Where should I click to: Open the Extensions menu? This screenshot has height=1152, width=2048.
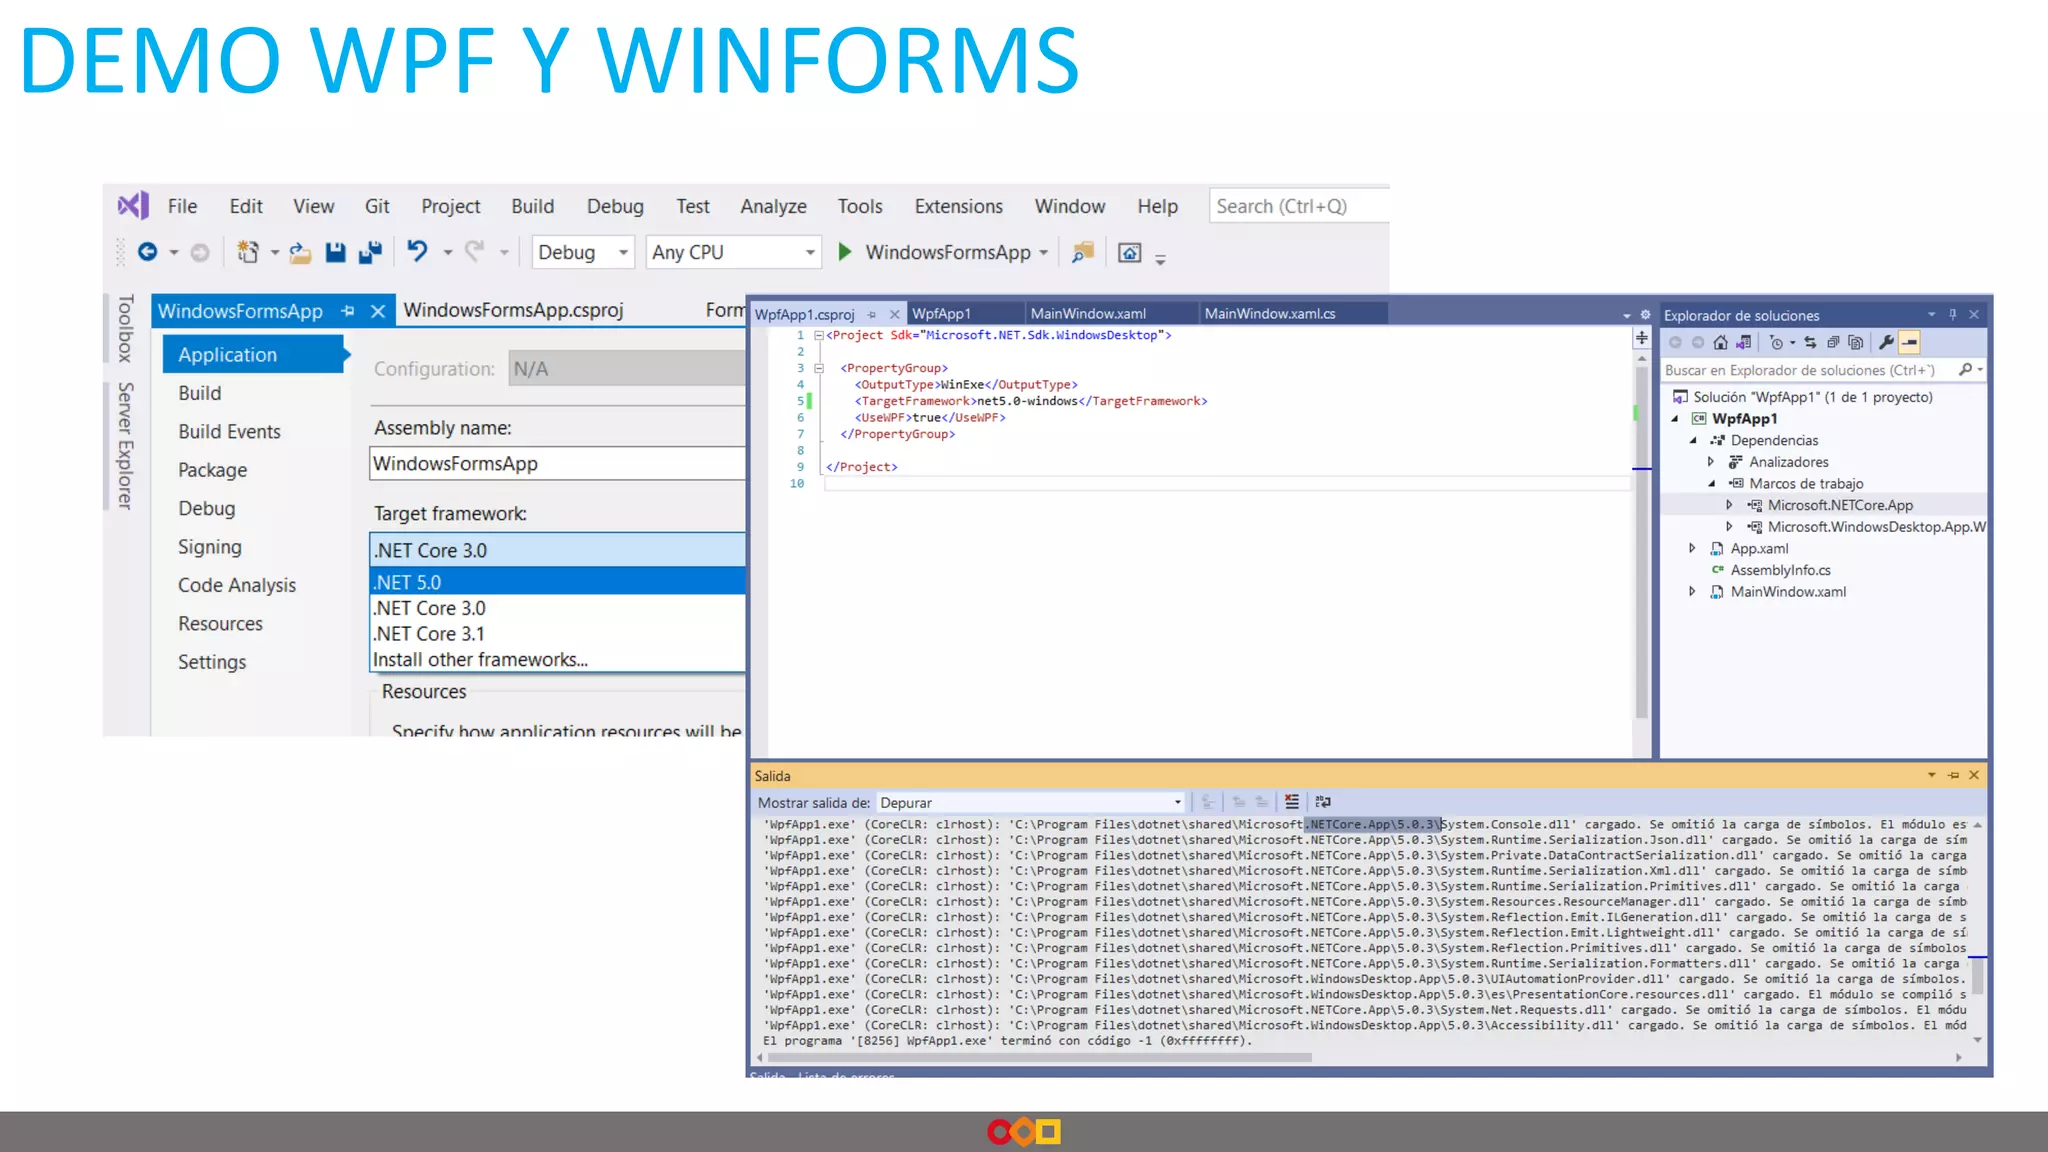tap(958, 206)
